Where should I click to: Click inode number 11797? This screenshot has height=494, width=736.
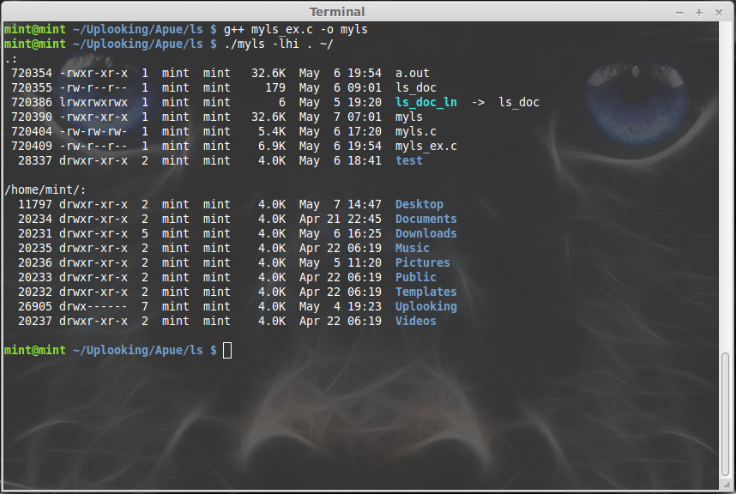click(35, 204)
